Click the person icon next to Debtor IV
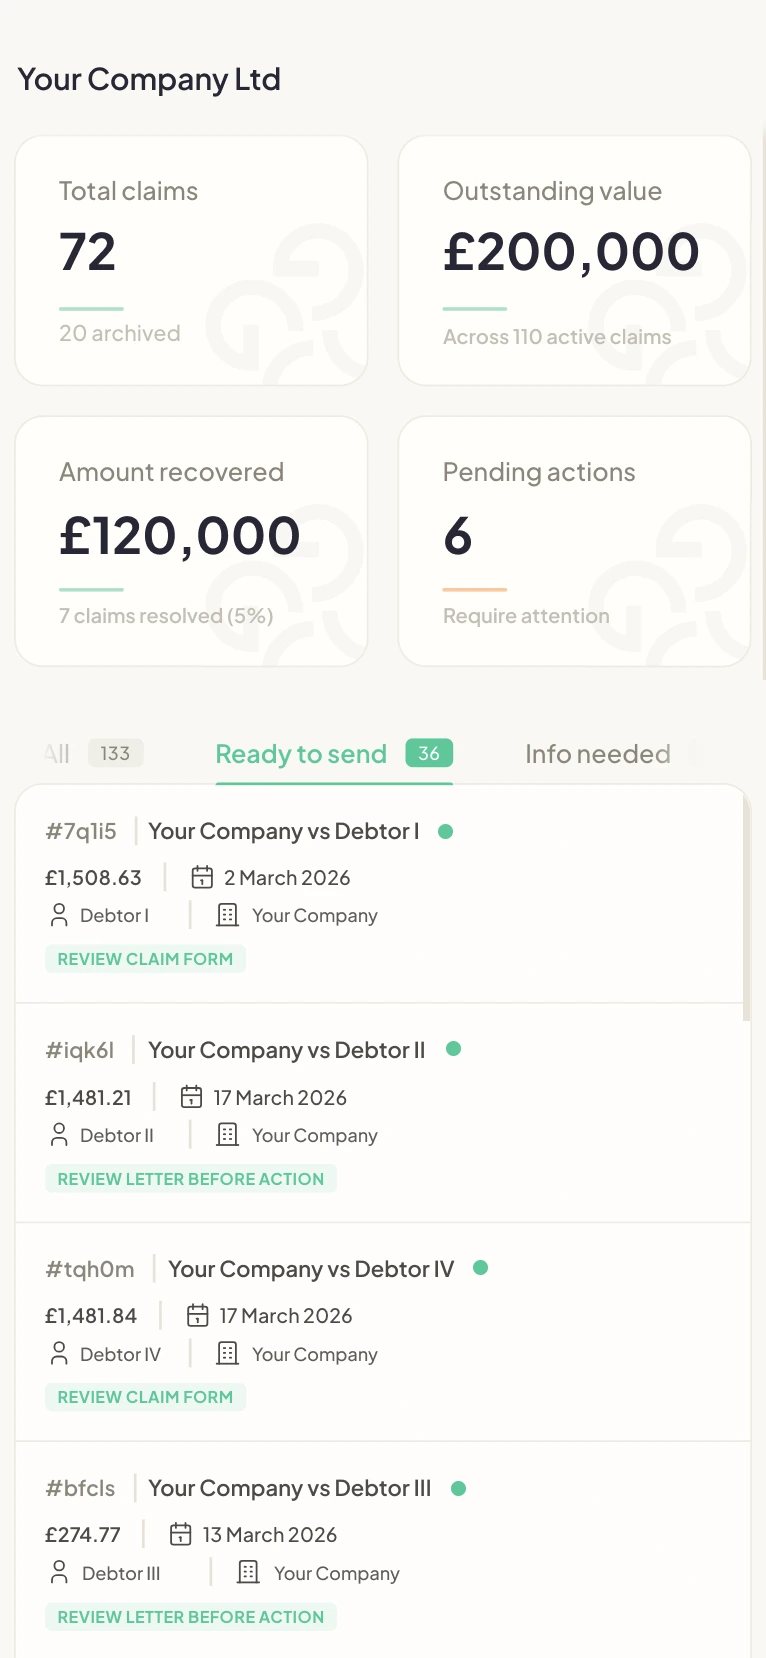766x1658 pixels. coord(59,1354)
